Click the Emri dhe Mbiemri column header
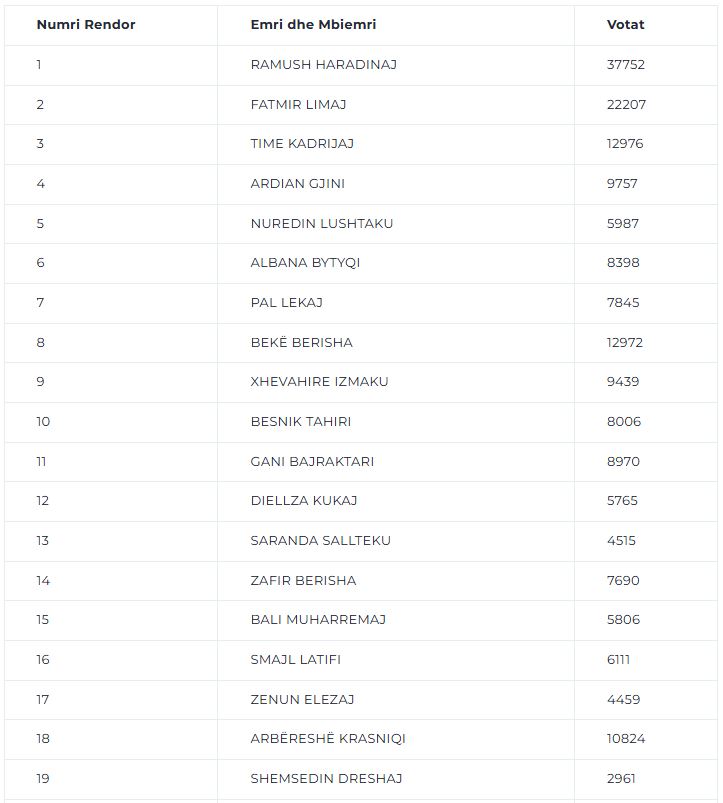Viewport: 723px width, 803px height. pyautogui.click(x=313, y=25)
